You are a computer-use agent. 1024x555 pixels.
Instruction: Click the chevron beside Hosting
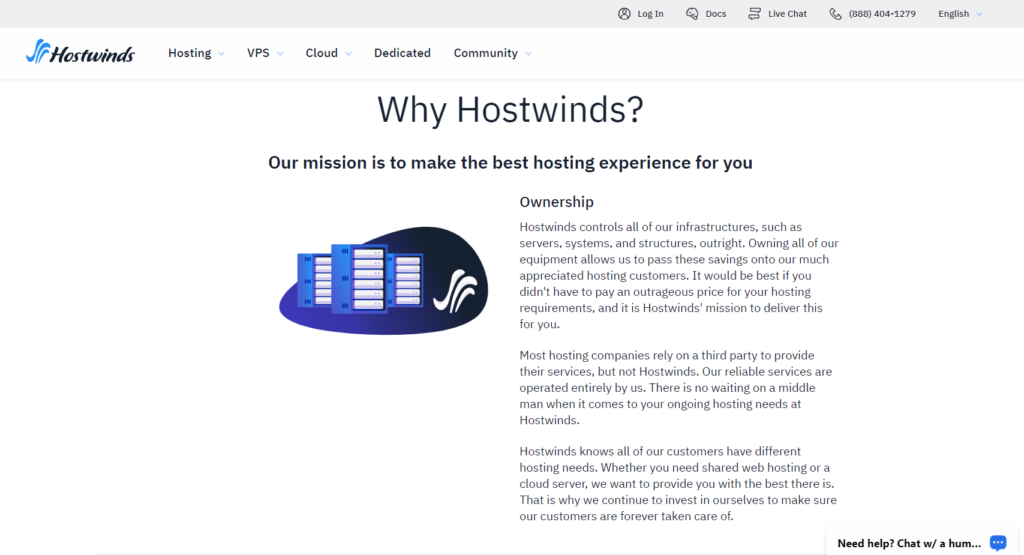click(221, 54)
